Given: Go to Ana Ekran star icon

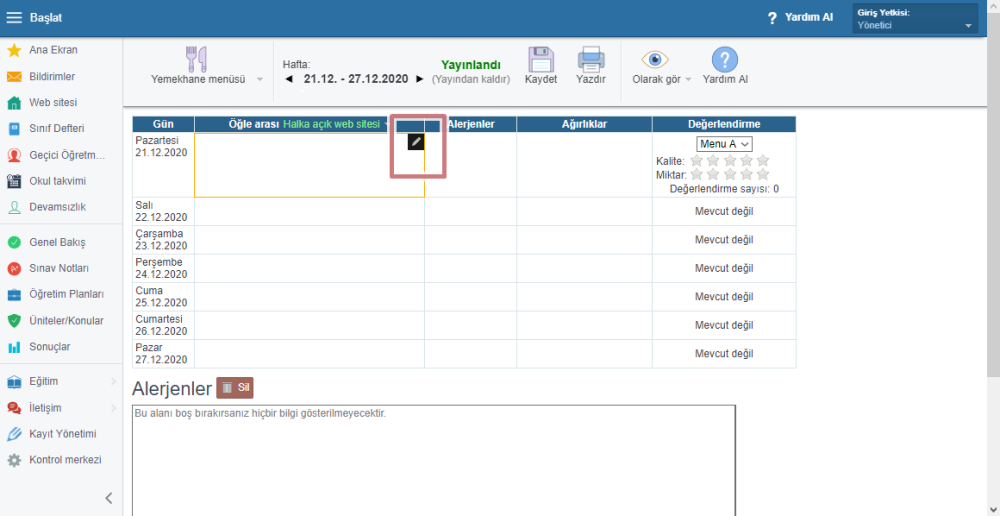Looking at the screenshot, I should (x=14, y=50).
